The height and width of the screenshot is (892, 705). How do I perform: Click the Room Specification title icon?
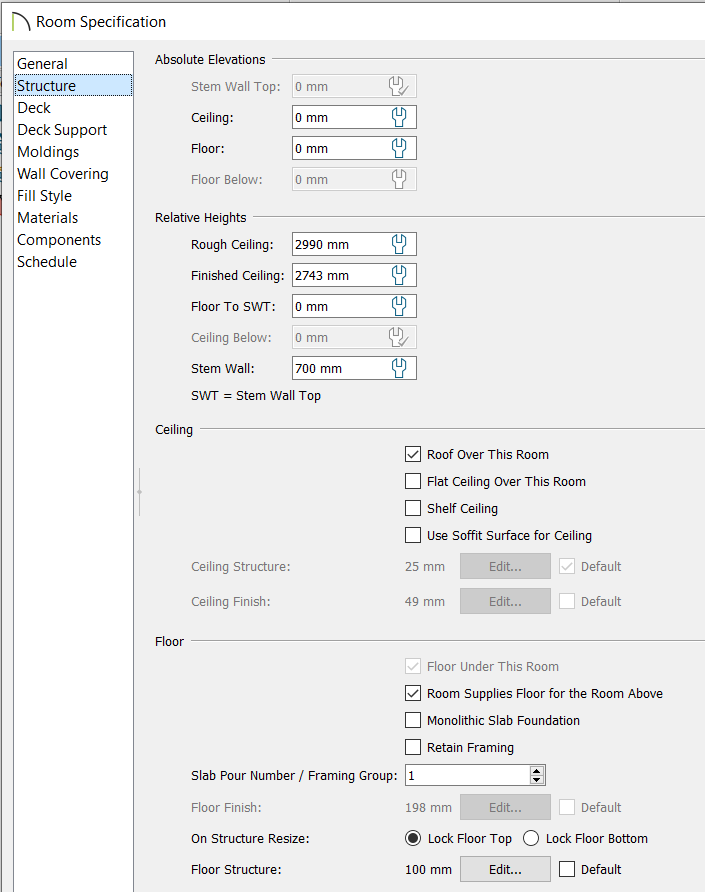point(20,22)
